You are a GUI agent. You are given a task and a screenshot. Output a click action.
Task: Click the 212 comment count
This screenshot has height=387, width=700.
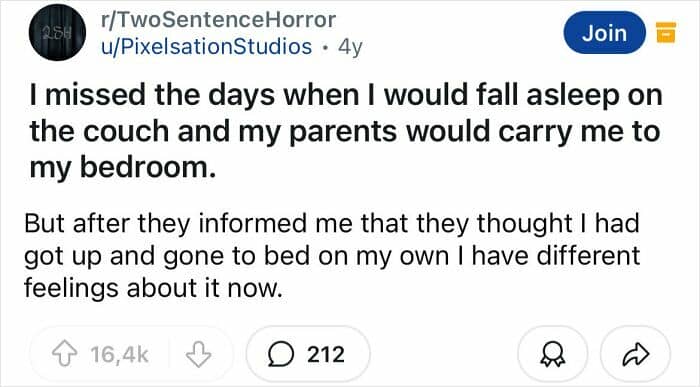[326, 354]
